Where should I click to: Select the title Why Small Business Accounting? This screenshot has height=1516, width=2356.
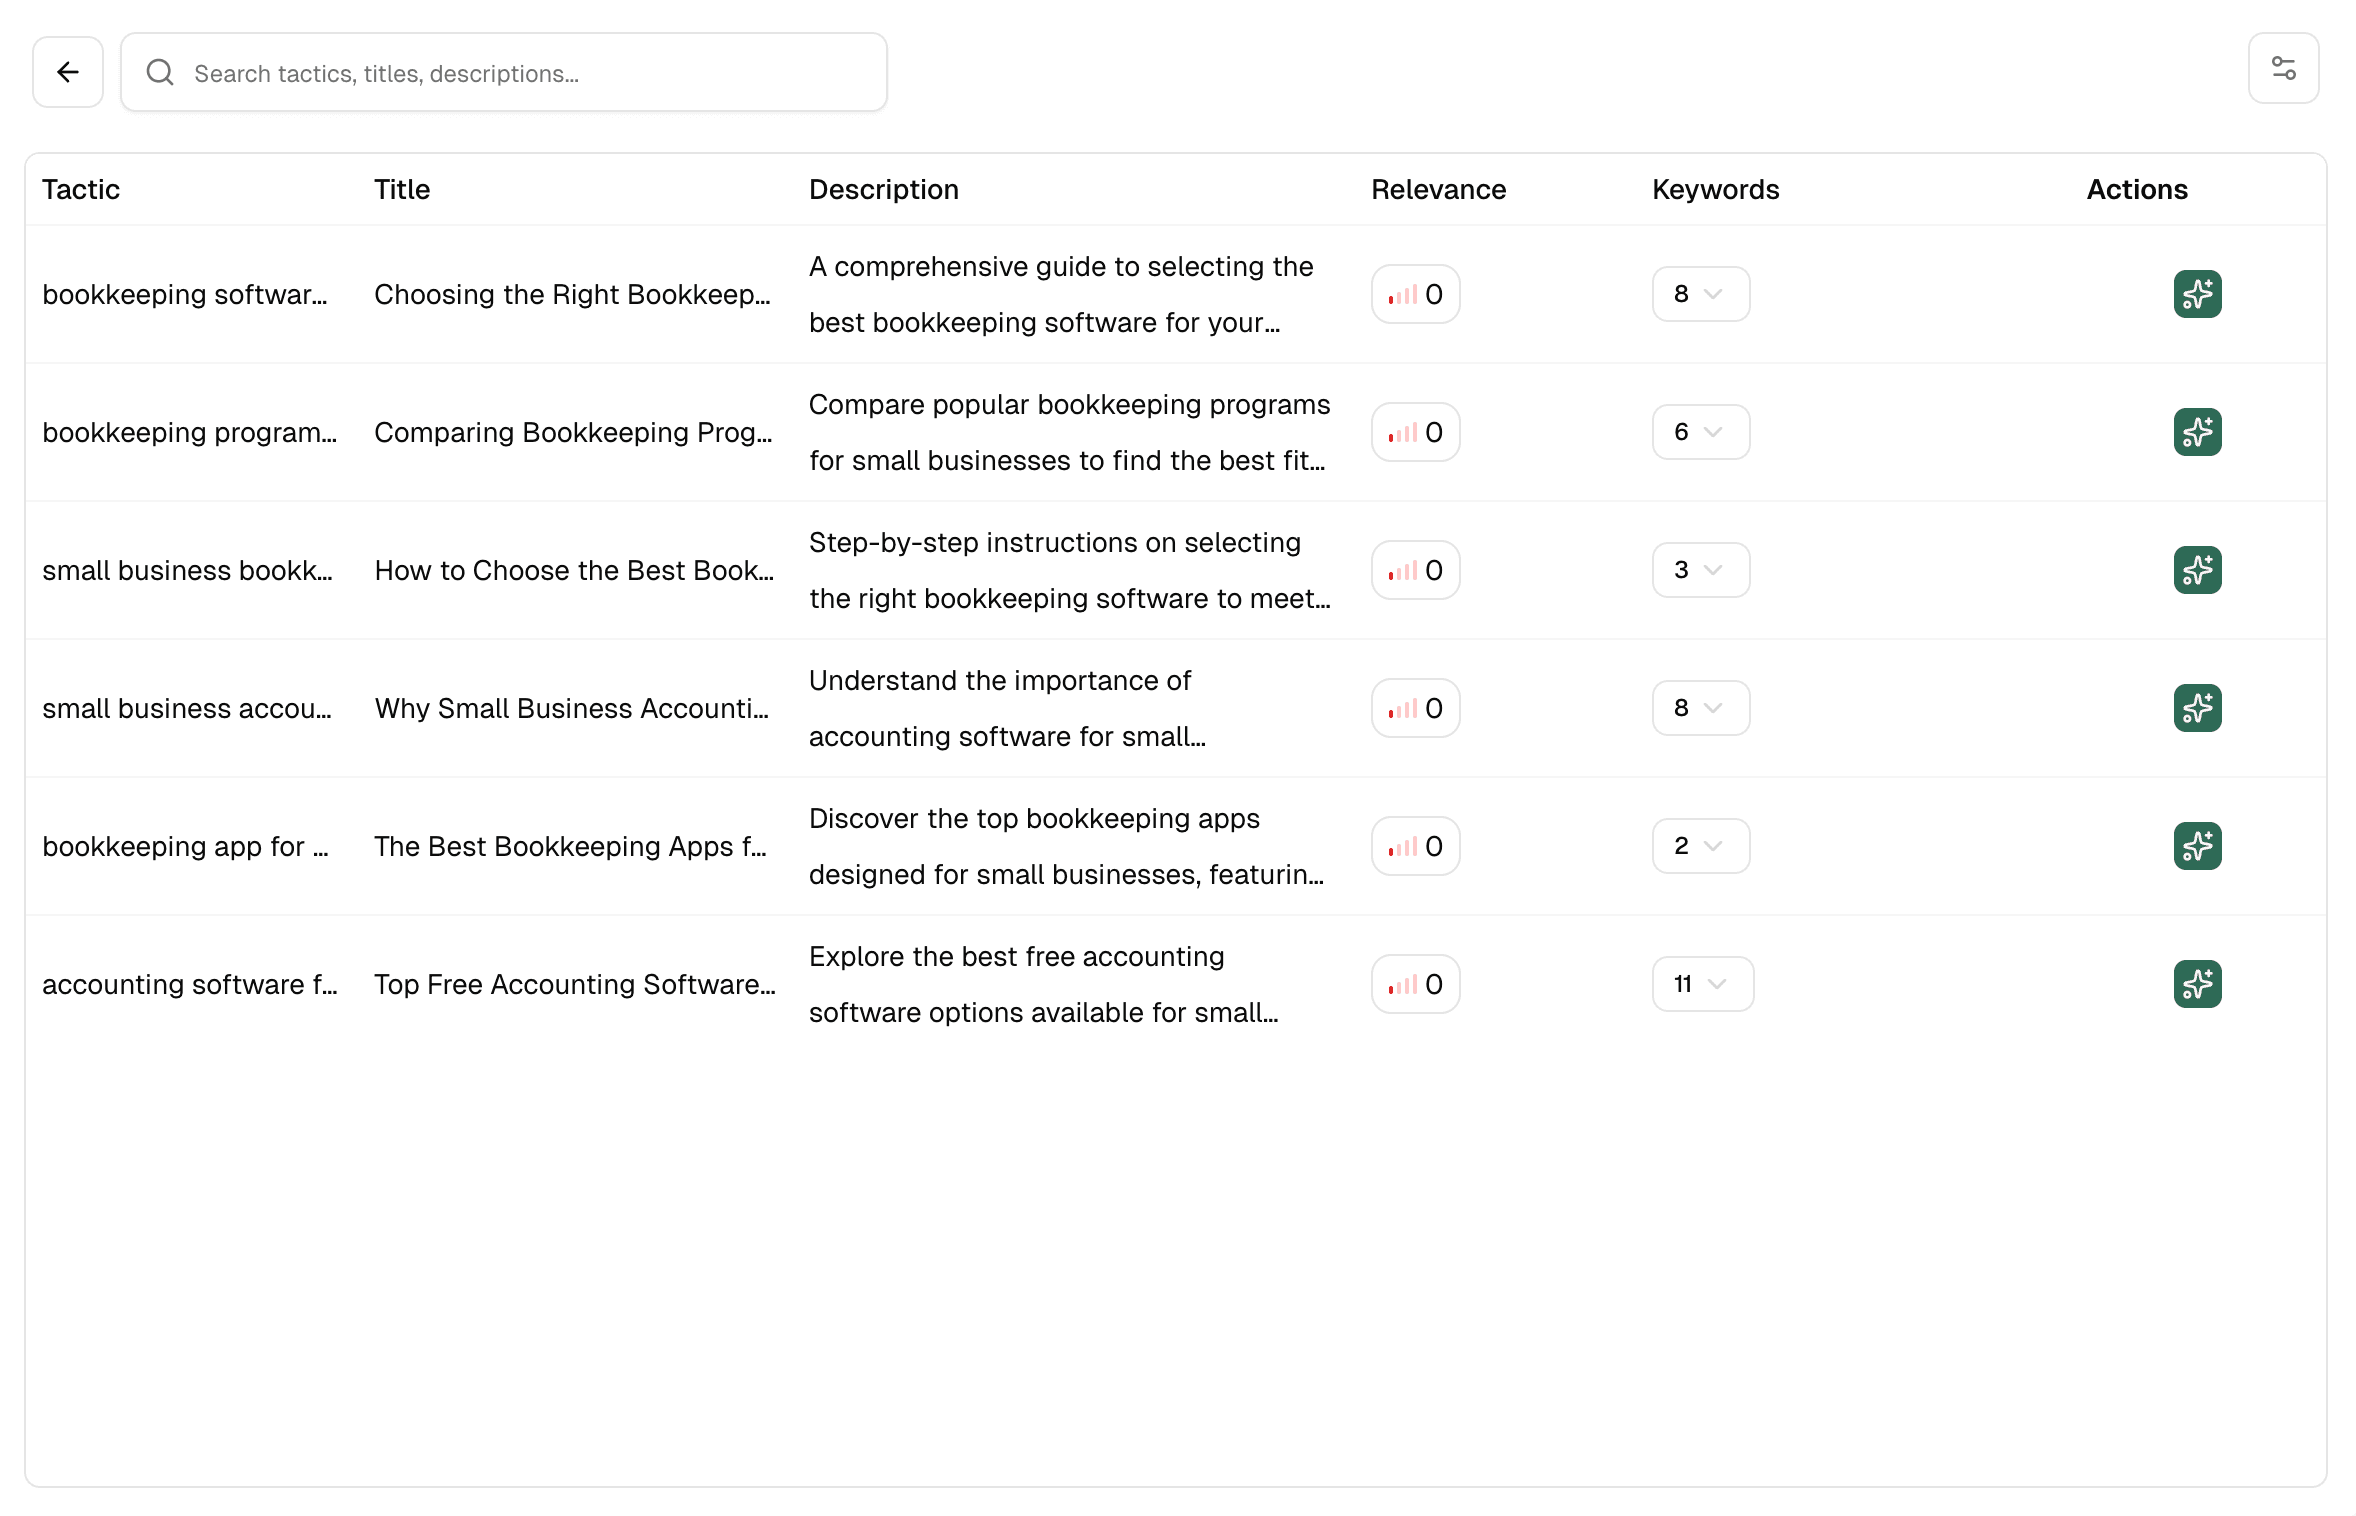coord(572,708)
